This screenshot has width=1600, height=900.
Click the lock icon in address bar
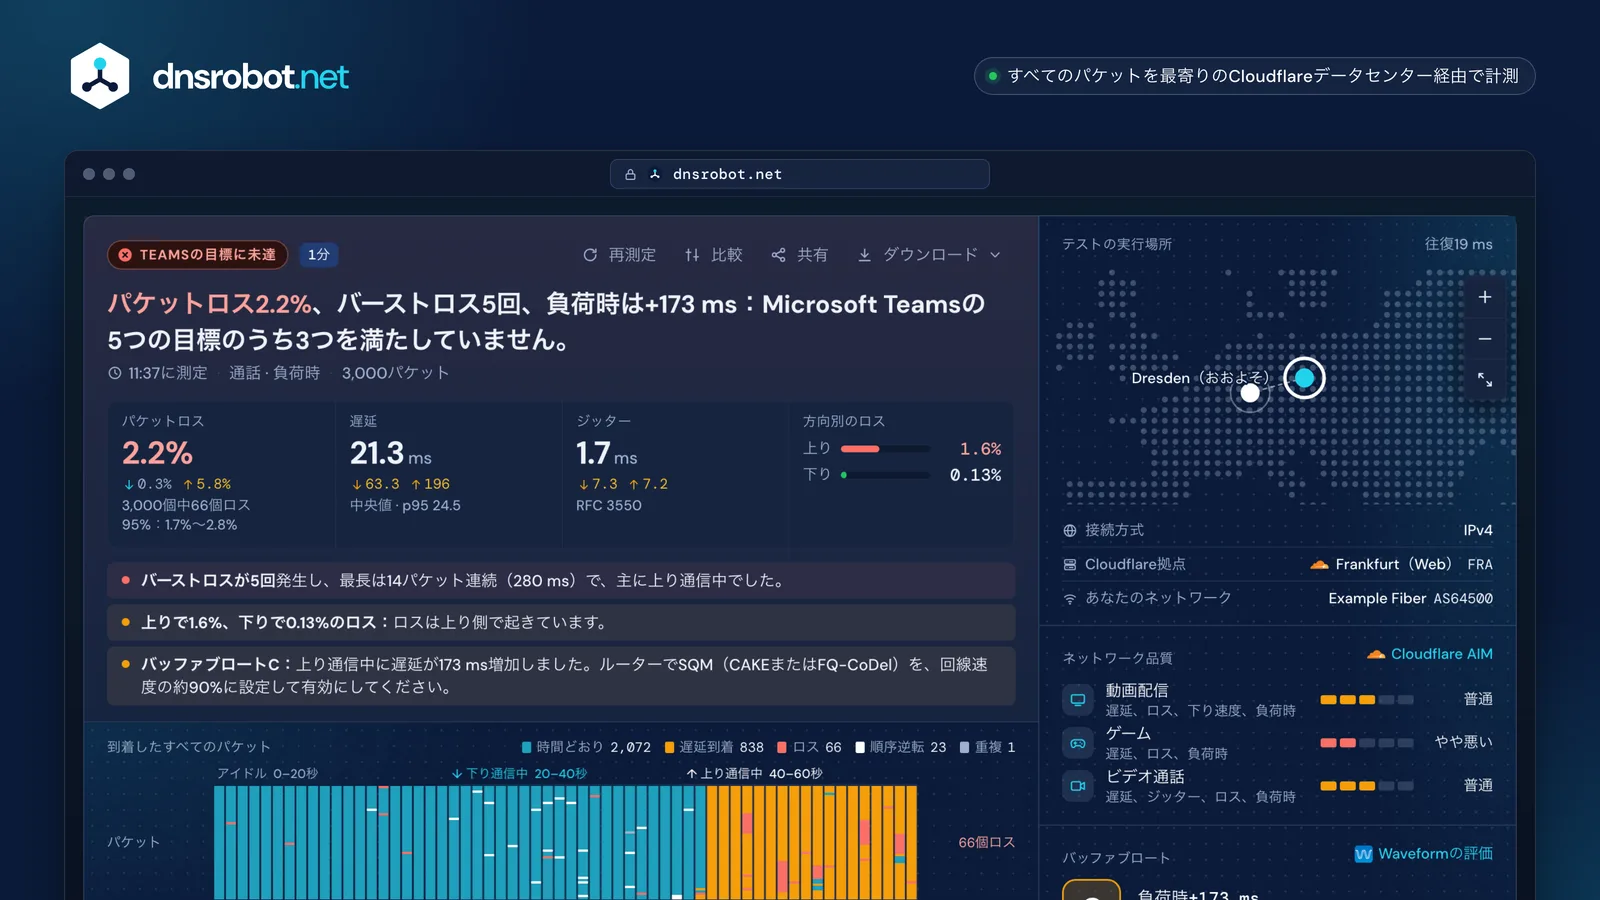(630, 174)
